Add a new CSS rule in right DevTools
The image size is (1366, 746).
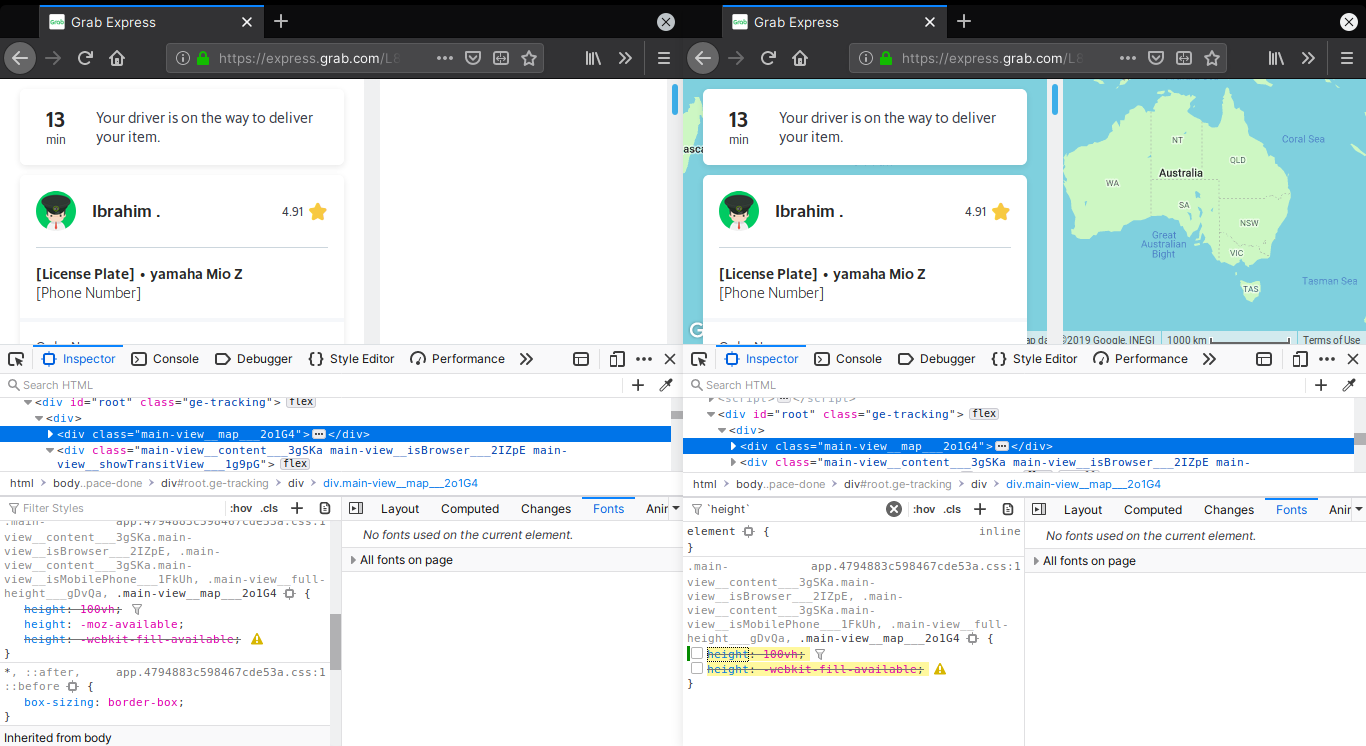click(x=980, y=509)
